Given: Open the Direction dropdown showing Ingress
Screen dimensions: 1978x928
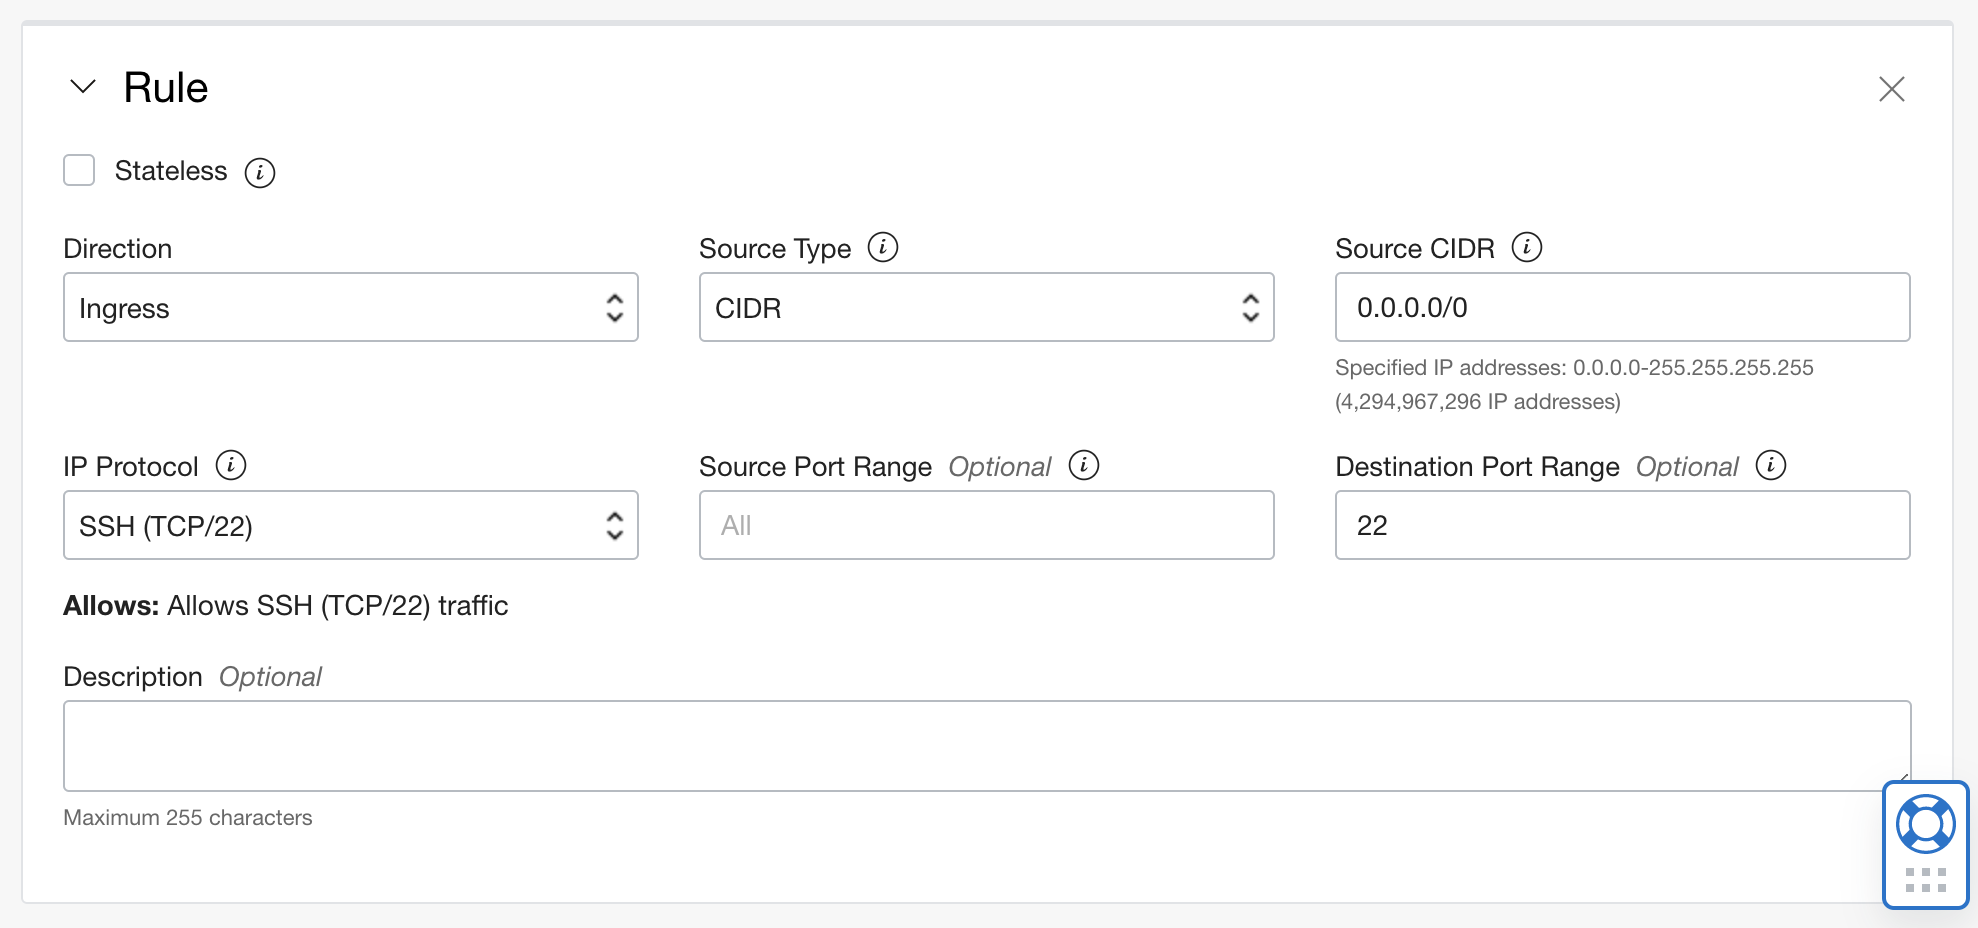Looking at the screenshot, I should [350, 308].
